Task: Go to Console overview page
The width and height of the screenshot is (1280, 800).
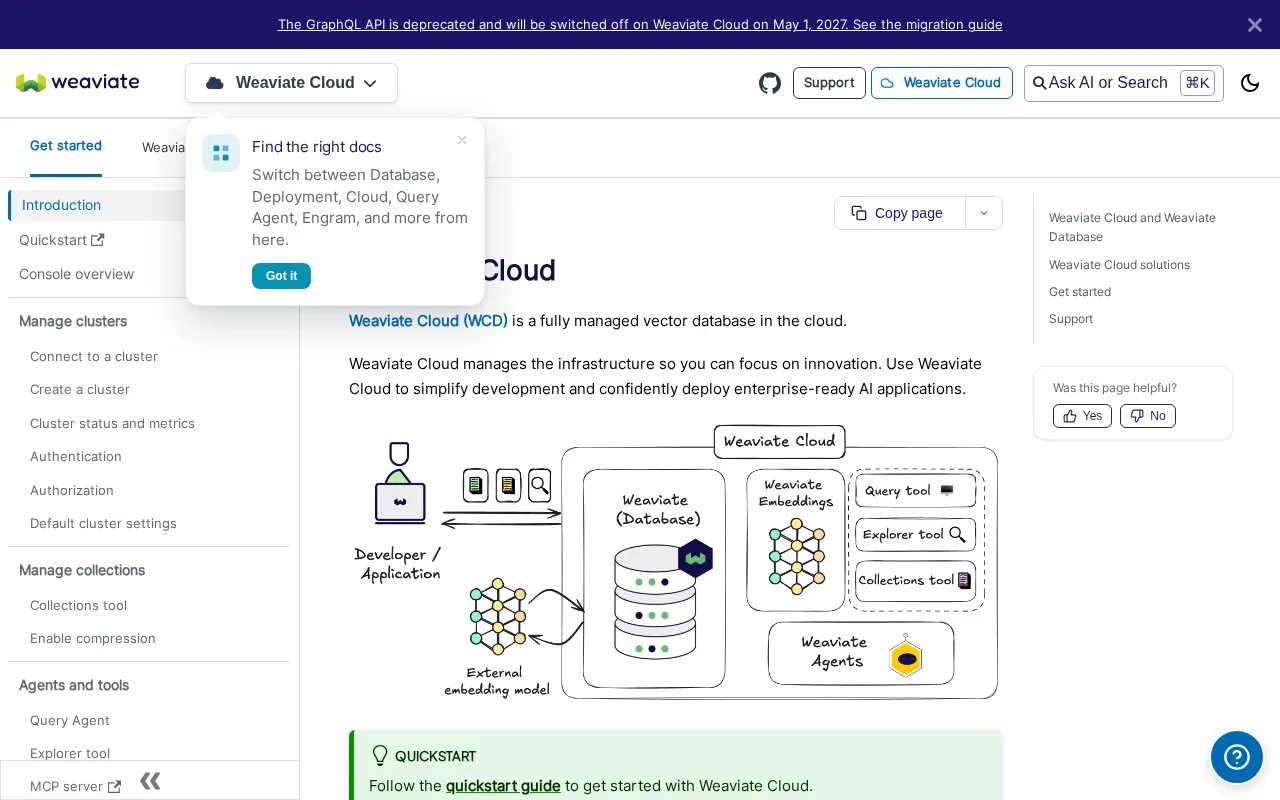Action: click(76, 274)
